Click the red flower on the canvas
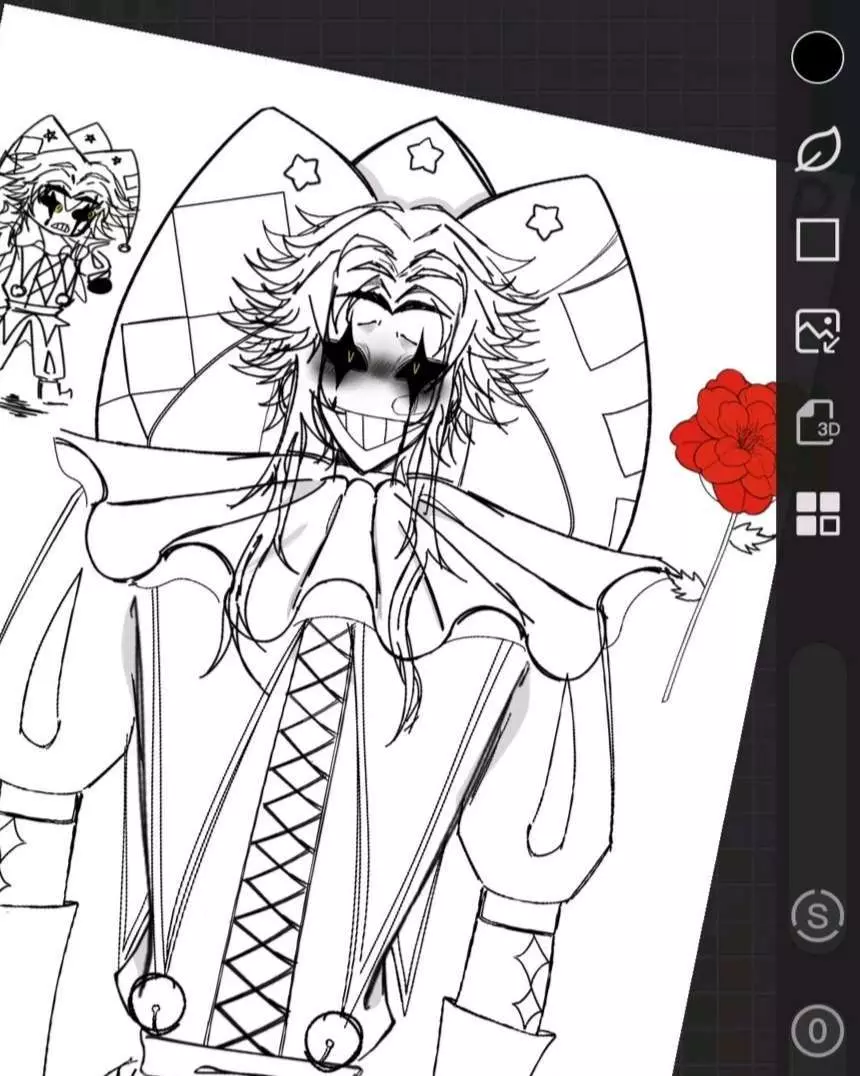This screenshot has height=1076, width=860. pyautogui.click(x=727, y=440)
